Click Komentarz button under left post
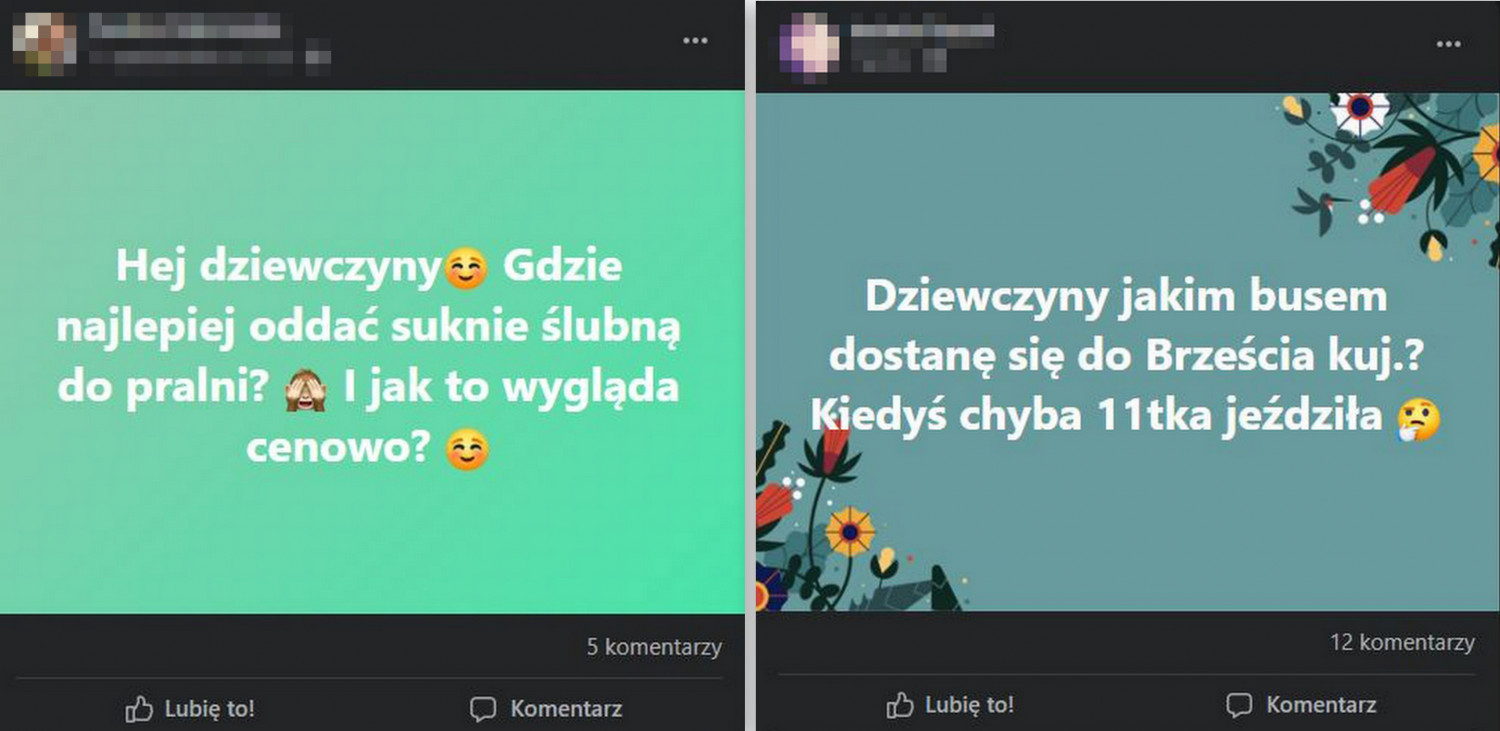This screenshot has height=731, width=1500. tap(546, 710)
